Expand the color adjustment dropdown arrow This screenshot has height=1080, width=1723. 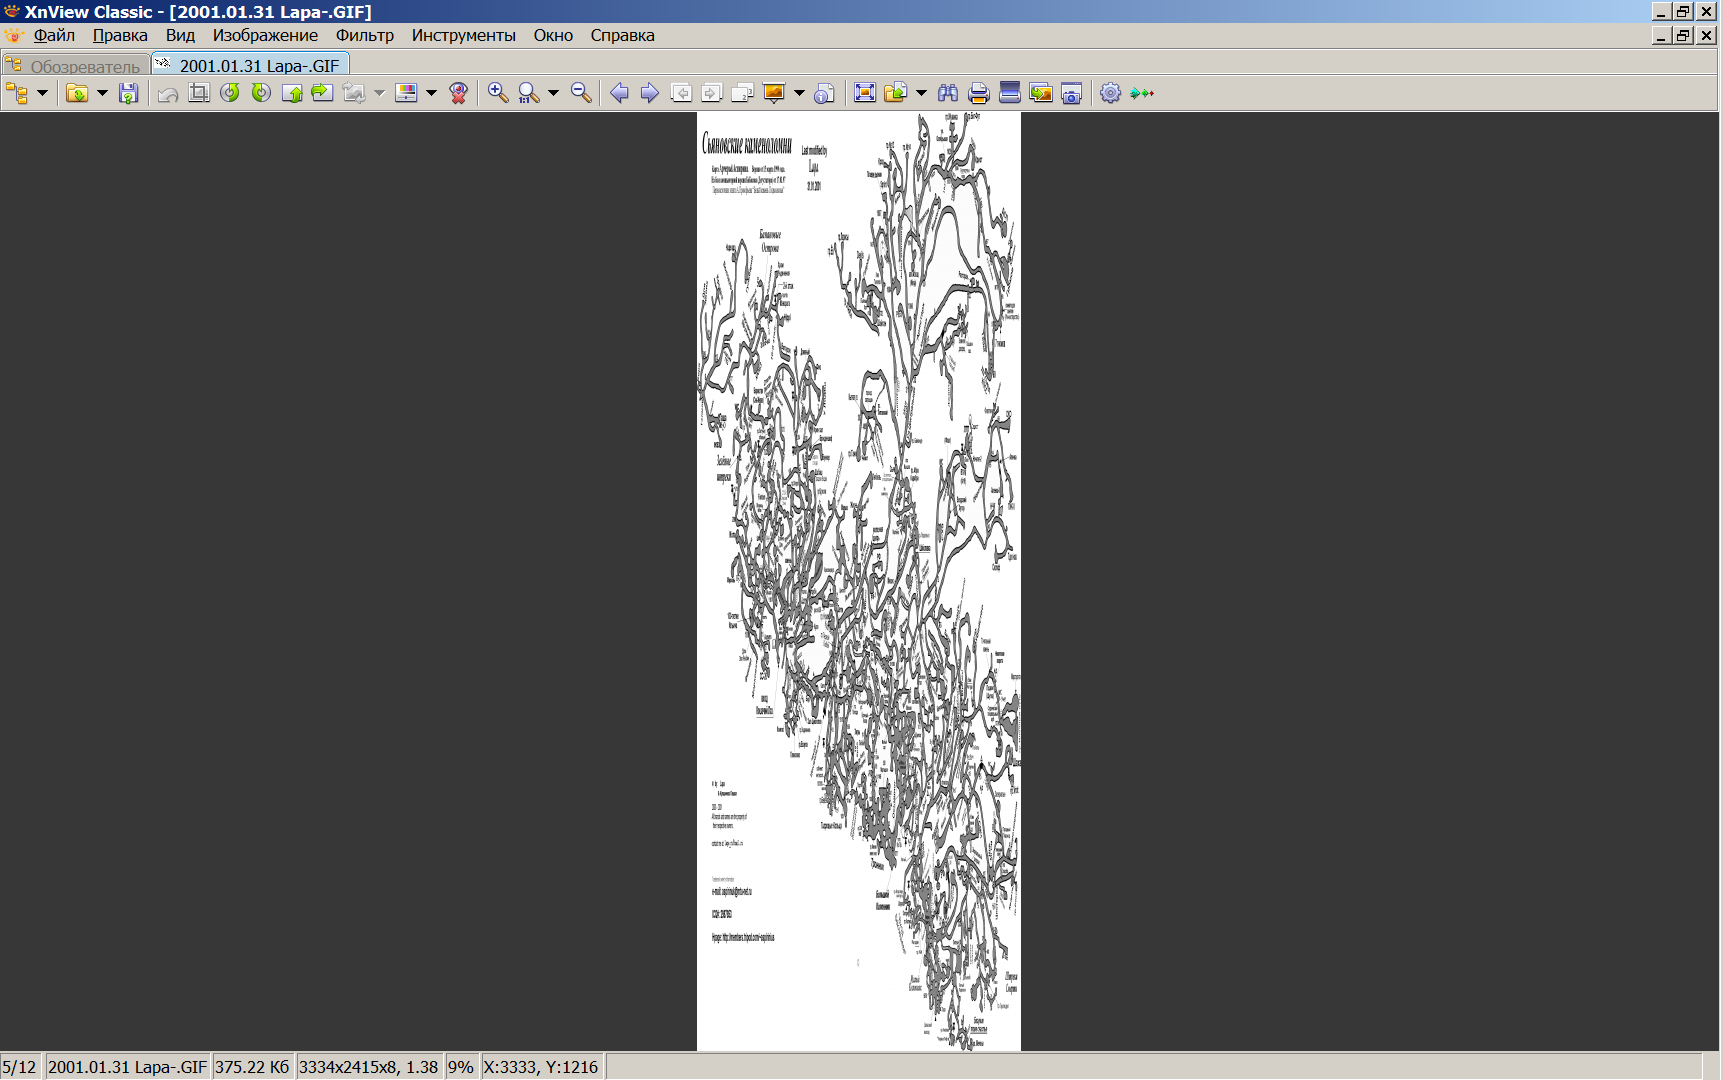click(431, 93)
